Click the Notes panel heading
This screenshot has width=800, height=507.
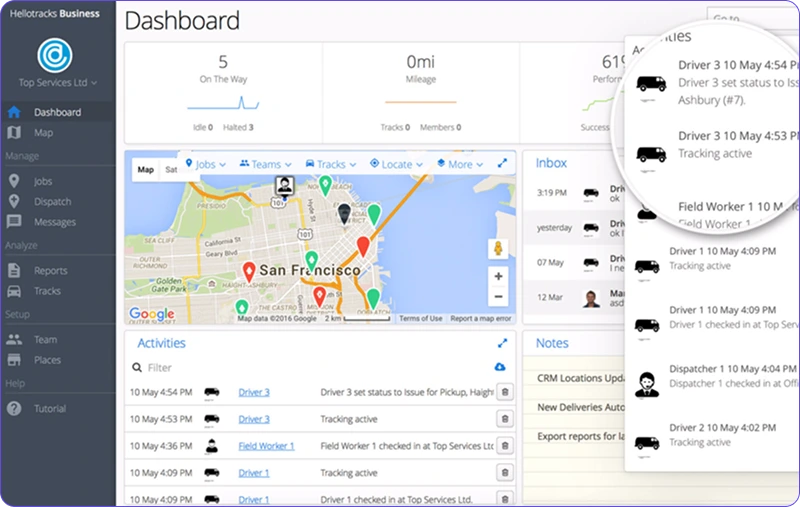[x=552, y=343]
